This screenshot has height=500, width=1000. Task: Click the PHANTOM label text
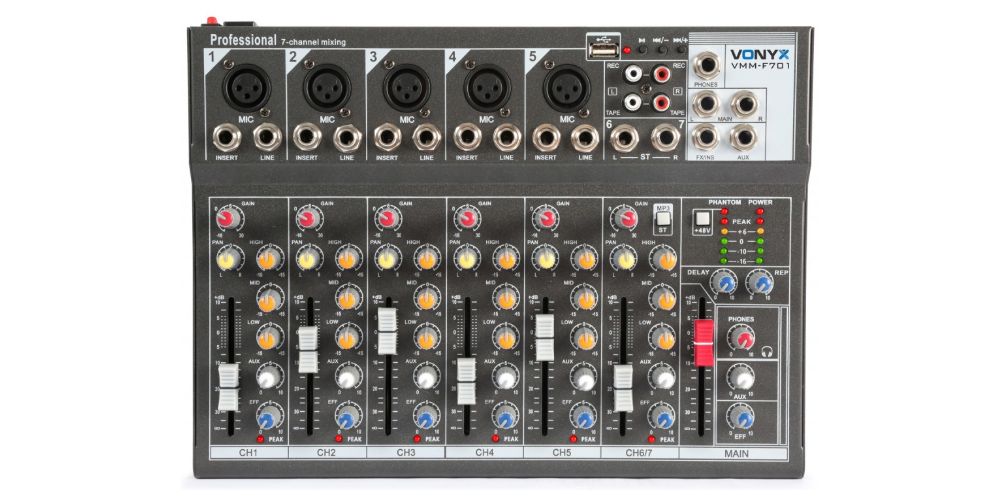click(724, 202)
